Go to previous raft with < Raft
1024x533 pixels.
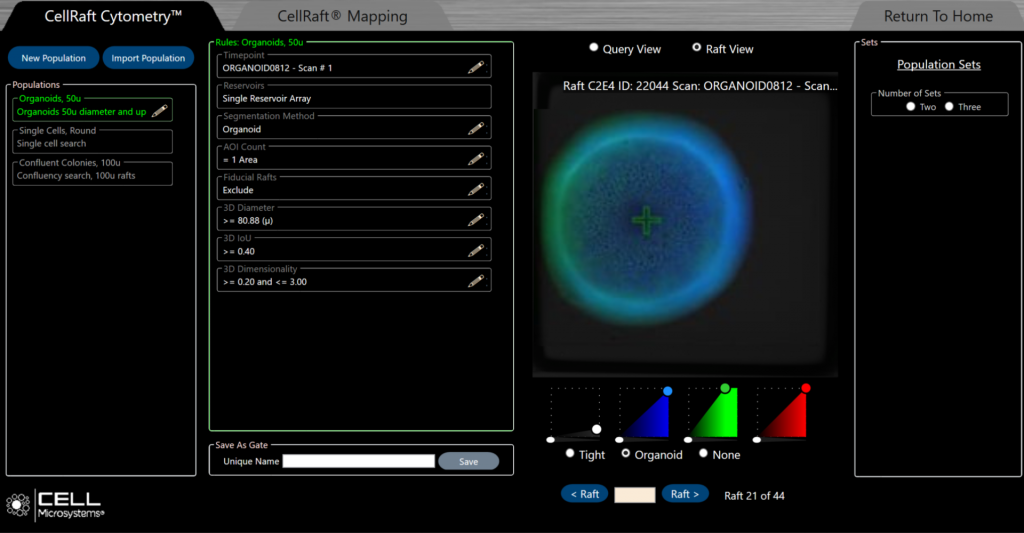pos(584,494)
